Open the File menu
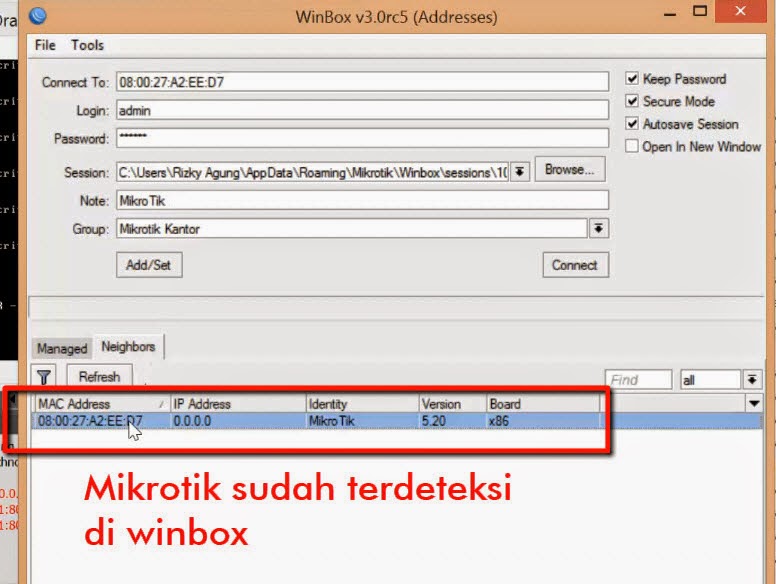Viewport: 776px width, 584px height. tap(45, 45)
